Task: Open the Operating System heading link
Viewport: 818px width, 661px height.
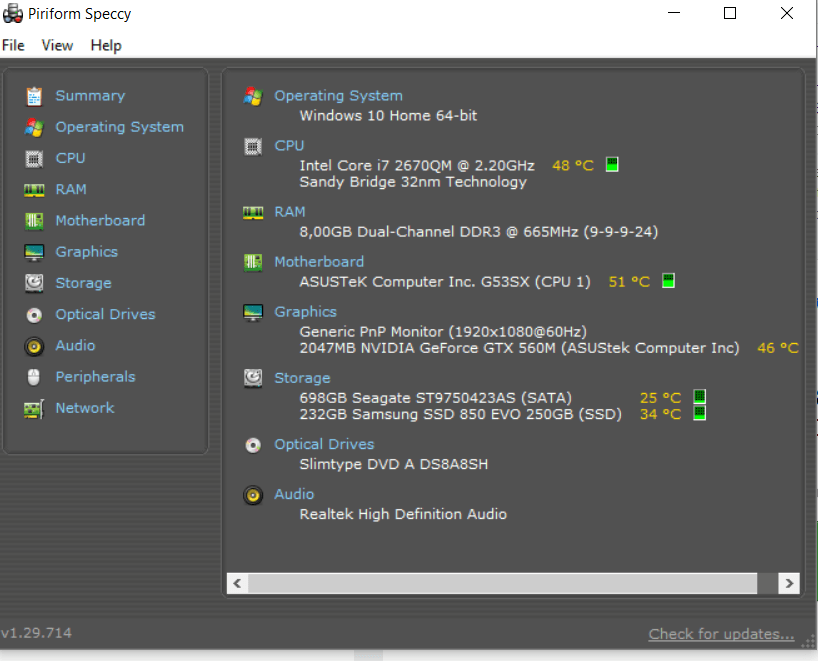Action: coord(338,96)
